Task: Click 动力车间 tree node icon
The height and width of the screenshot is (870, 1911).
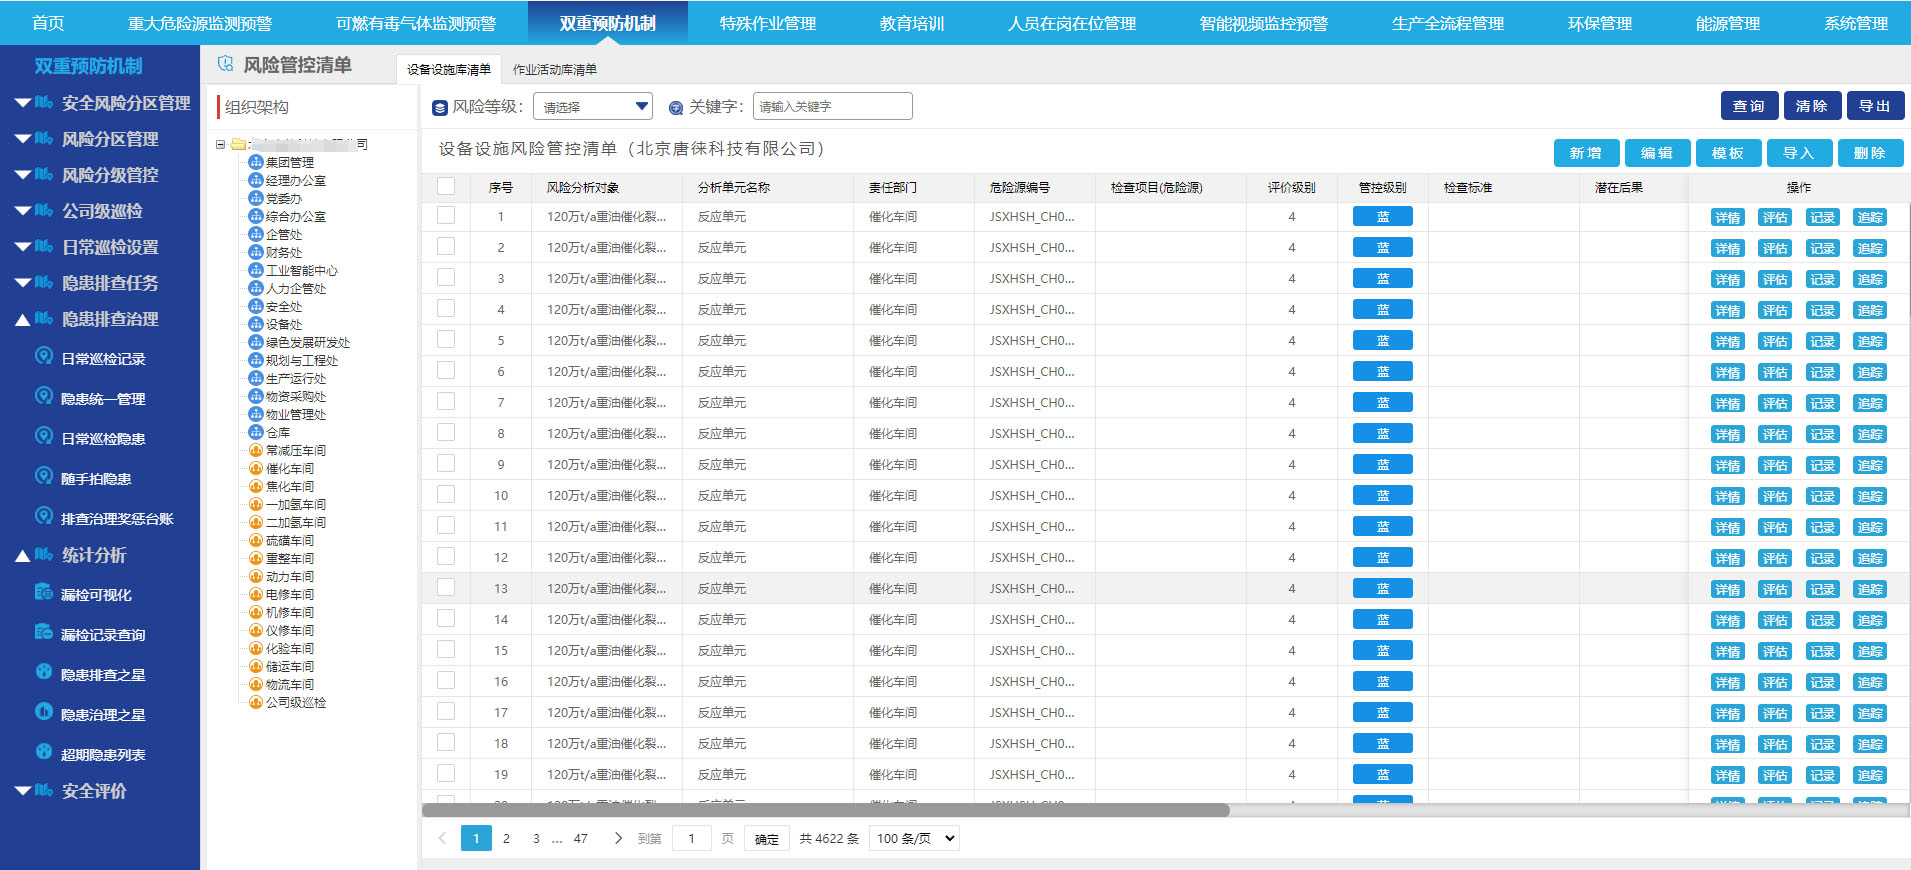Action: 256,576
